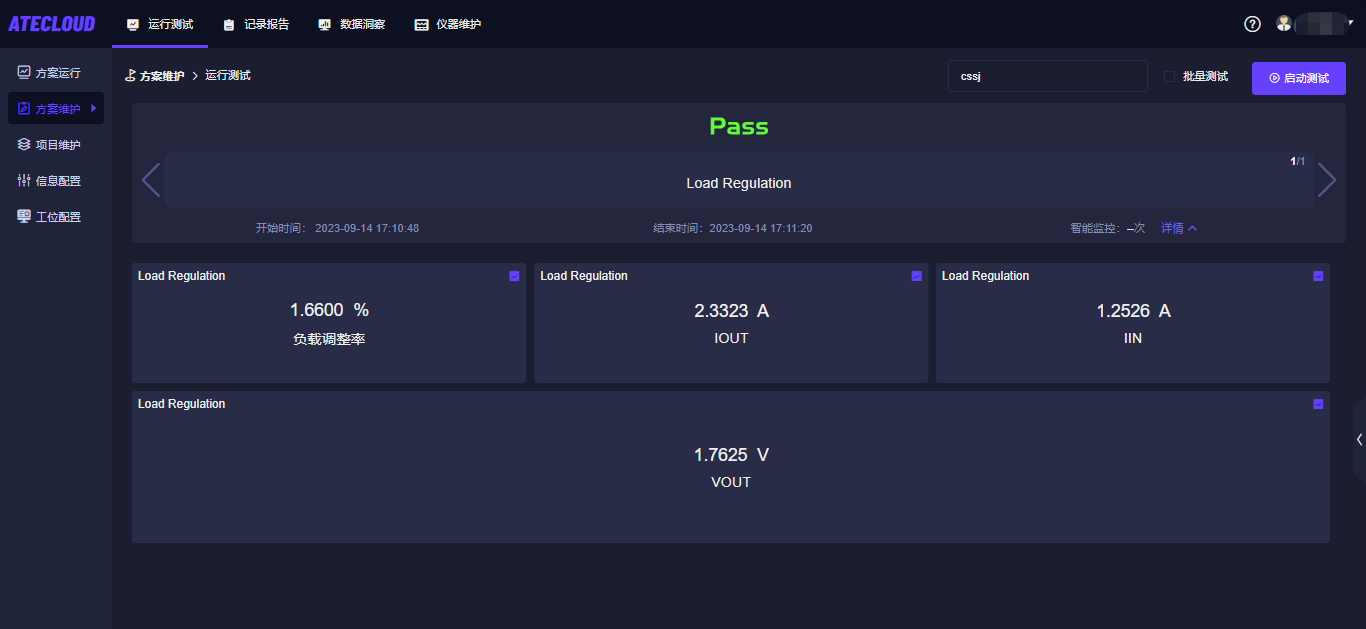
Task: Click the user avatar icon
Action: [1284, 23]
